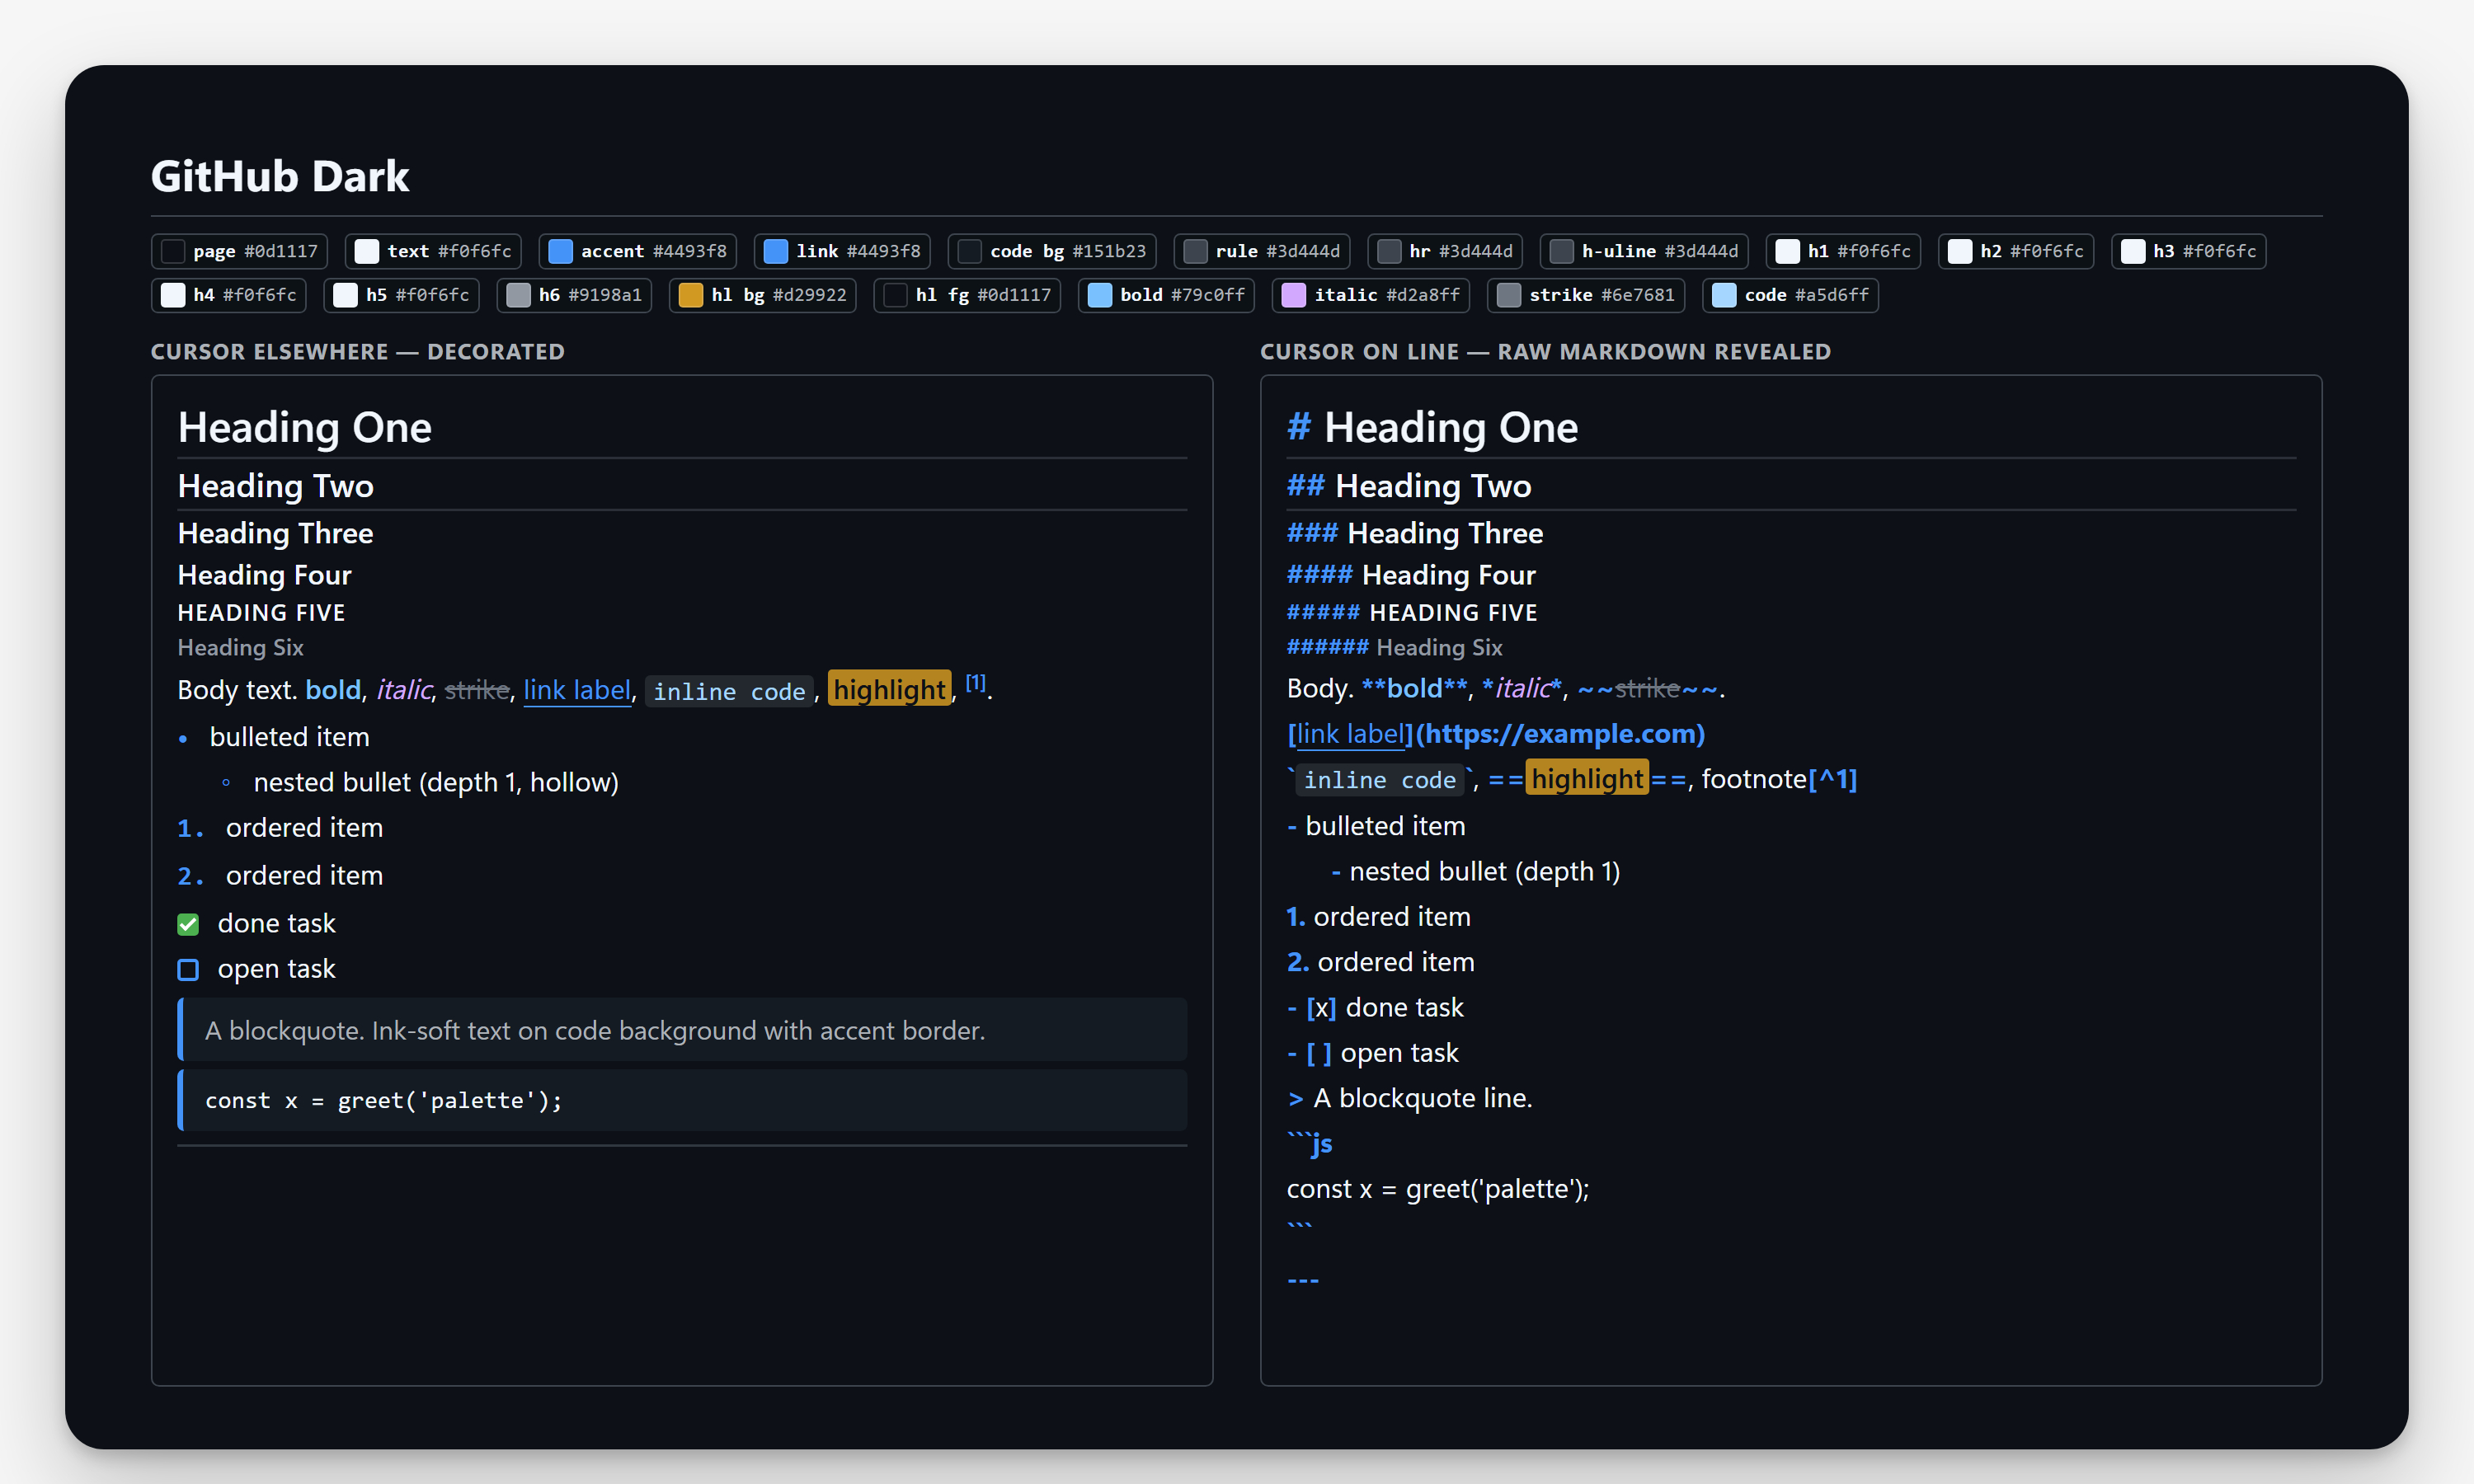Click the raw nested bullet (depth 1) line

tap(1476, 872)
